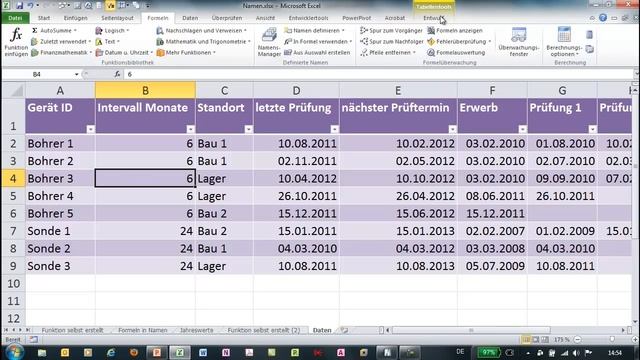The image size is (640, 360).
Task: Click Spur zum Vorgänger
Action: coord(391,31)
